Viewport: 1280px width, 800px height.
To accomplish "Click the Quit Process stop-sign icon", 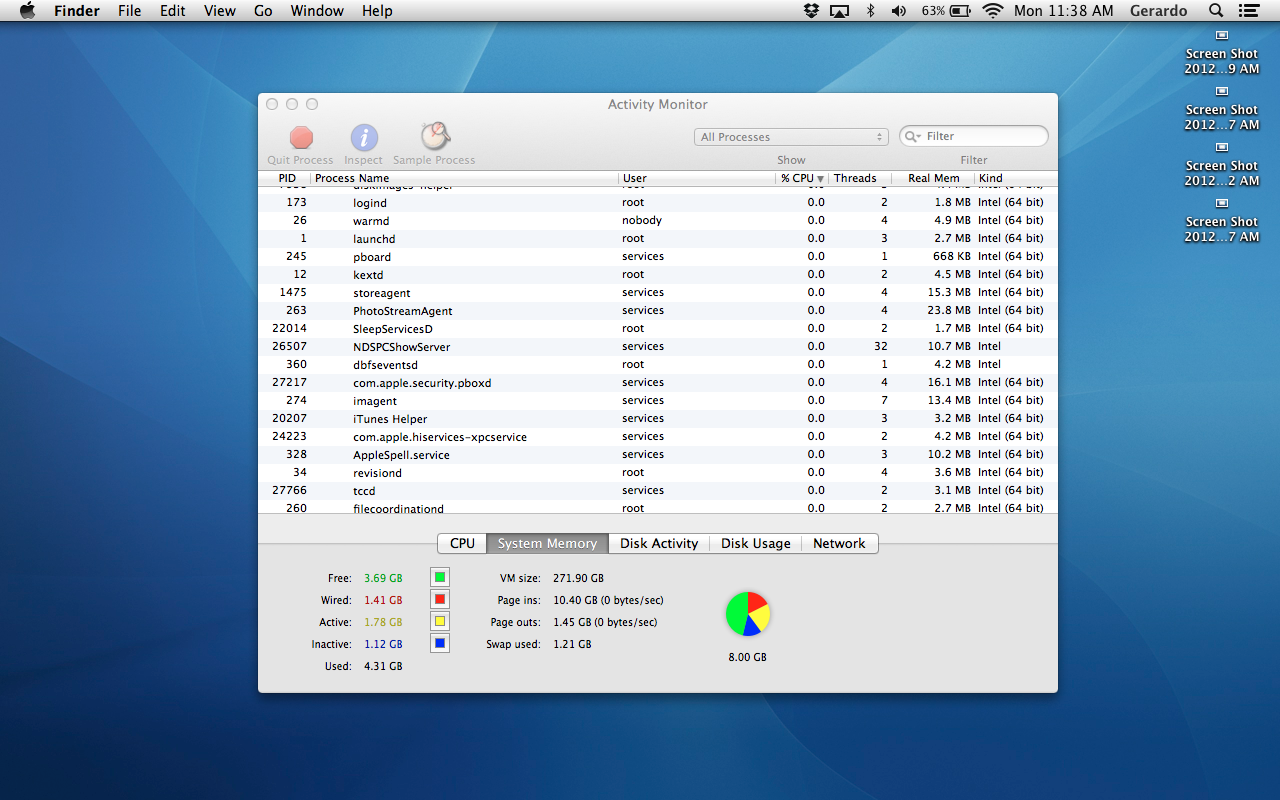I will pyautogui.click(x=301, y=138).
